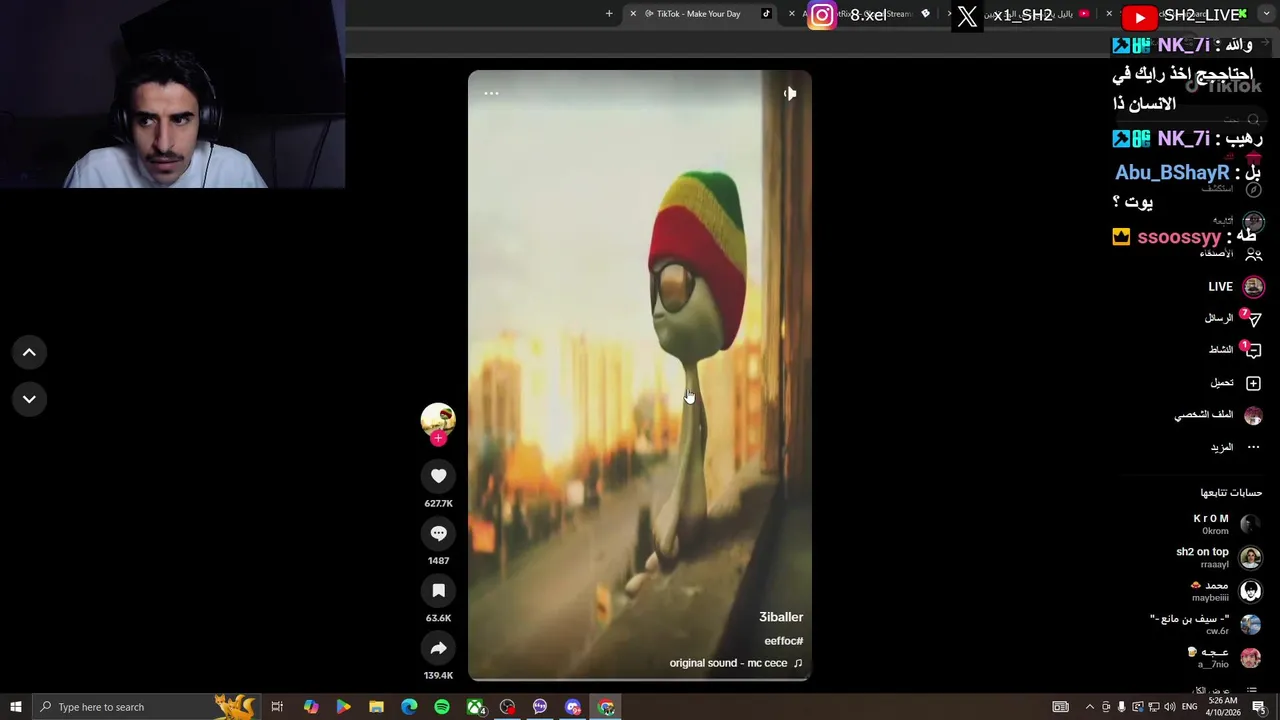Open the clock showing 5:26 AM

1222,707
